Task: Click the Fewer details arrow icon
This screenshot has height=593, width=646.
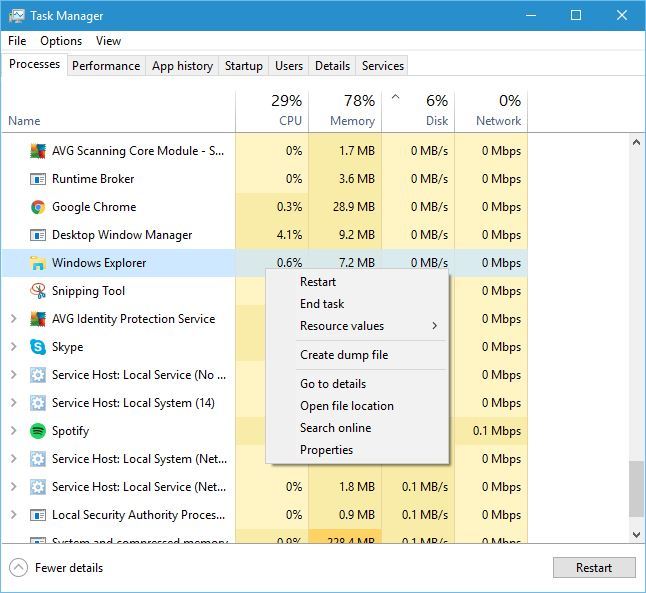Action: click(19, 568)
